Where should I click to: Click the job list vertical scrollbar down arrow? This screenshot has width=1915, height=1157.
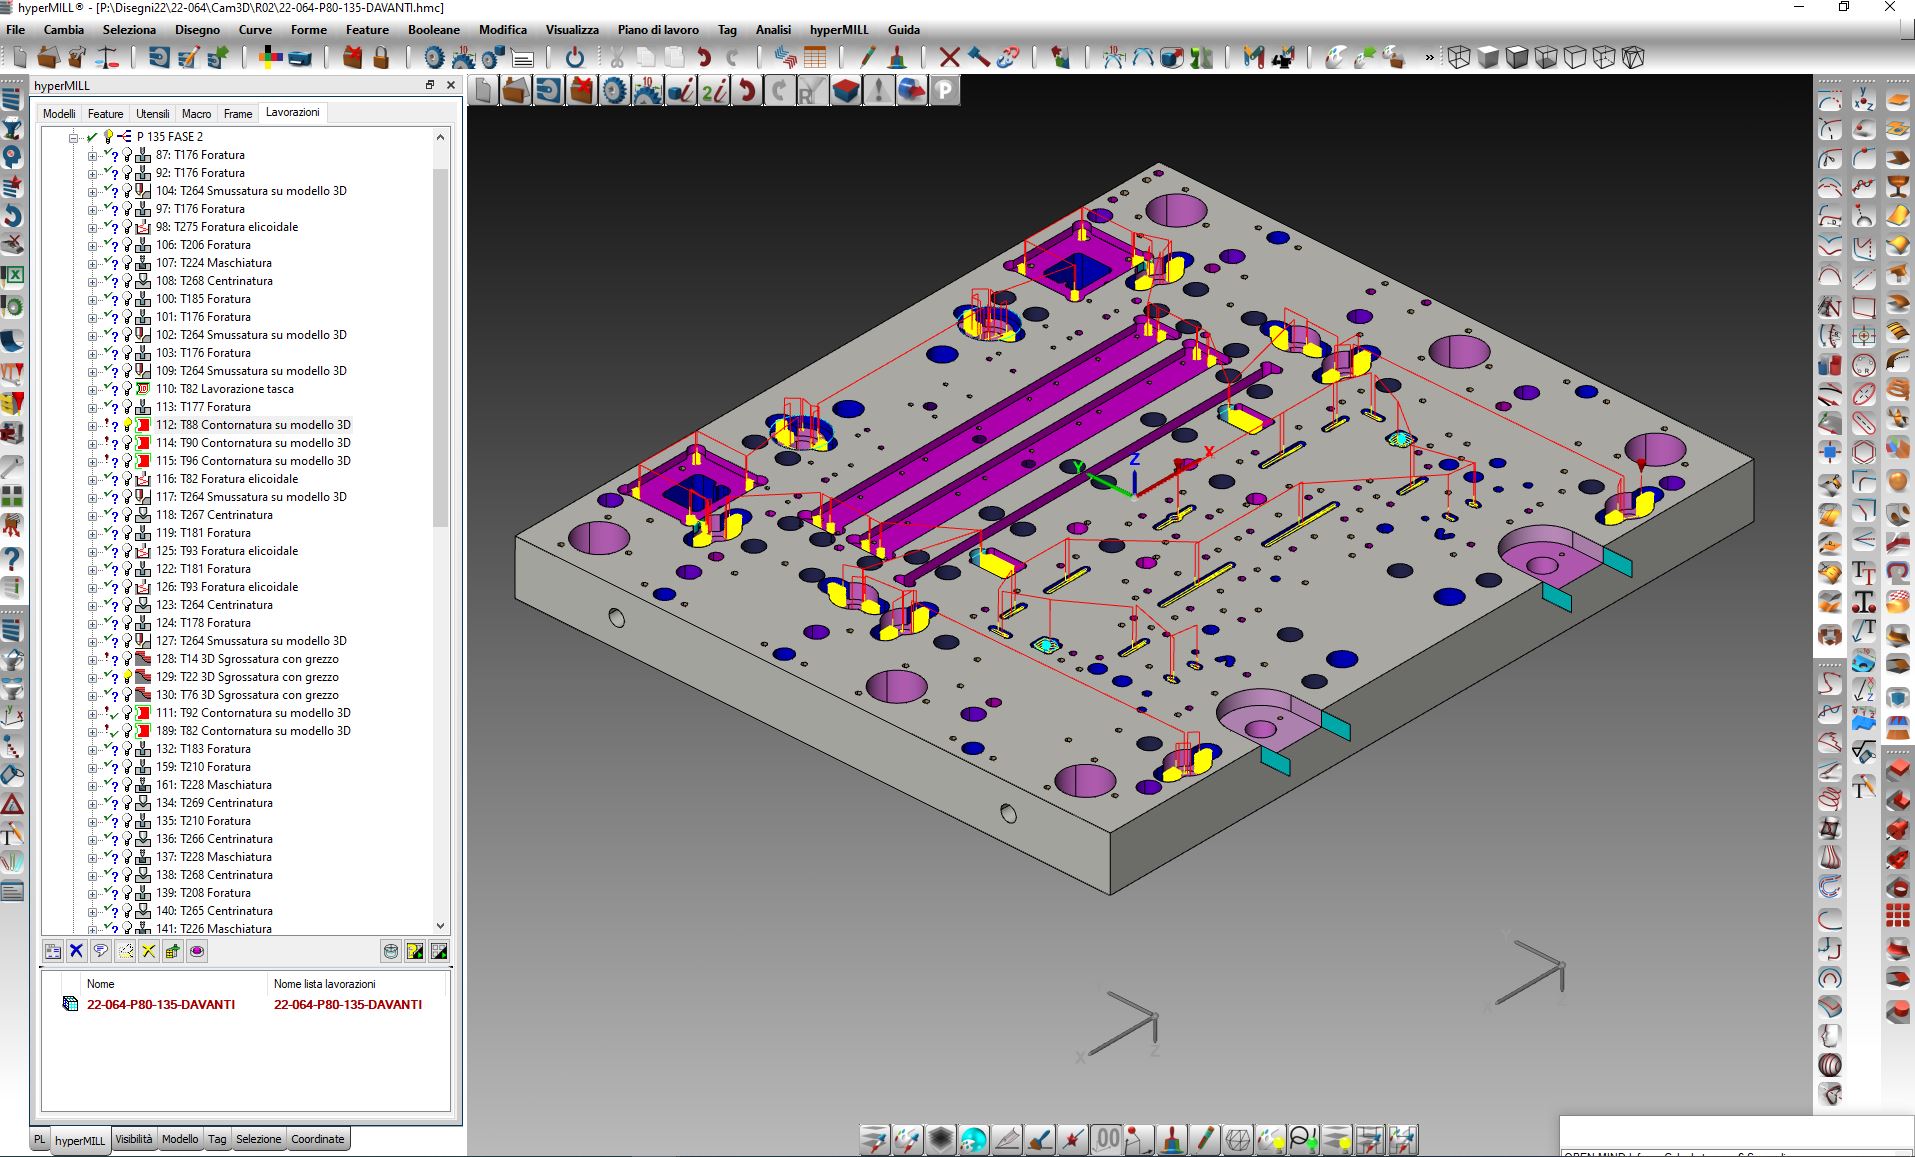440,926
